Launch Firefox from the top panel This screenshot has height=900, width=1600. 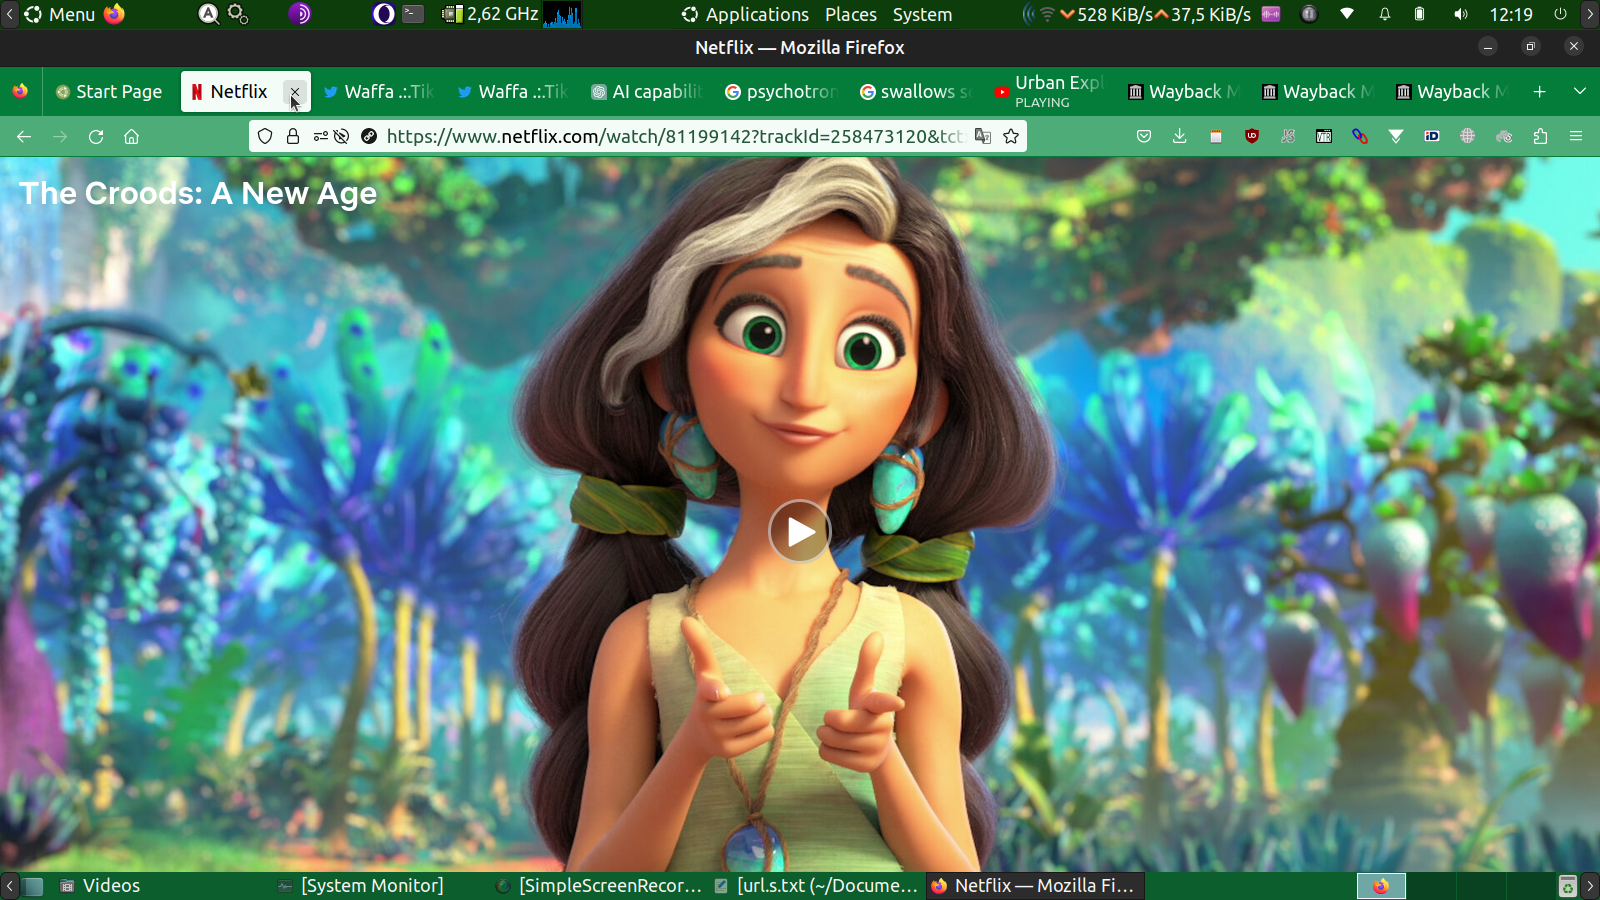point(115,14)
